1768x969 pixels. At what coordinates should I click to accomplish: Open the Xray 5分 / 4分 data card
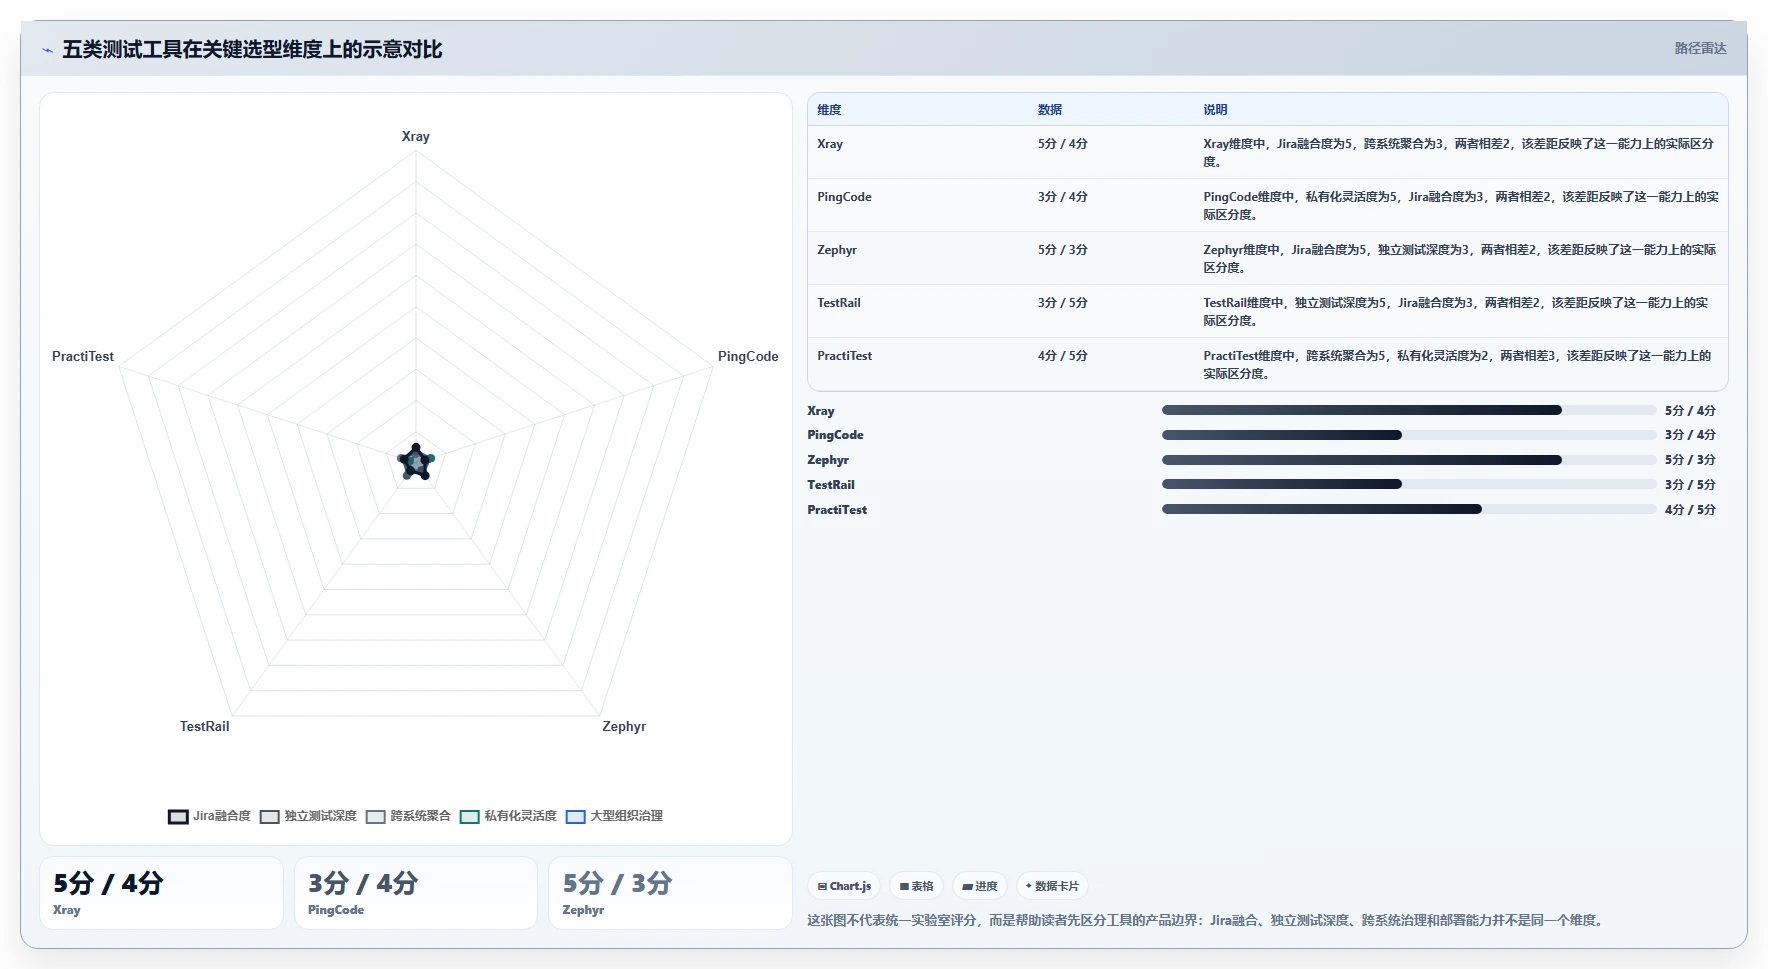click(x=161, y=893)
